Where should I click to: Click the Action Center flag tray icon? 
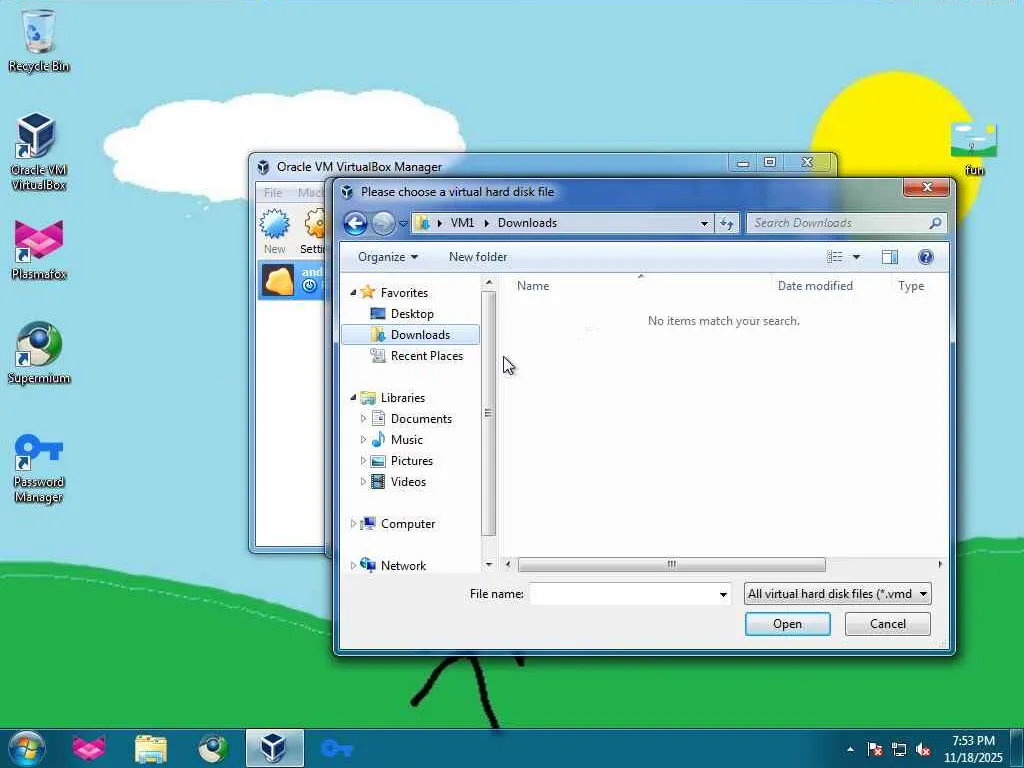click(874, 749)
